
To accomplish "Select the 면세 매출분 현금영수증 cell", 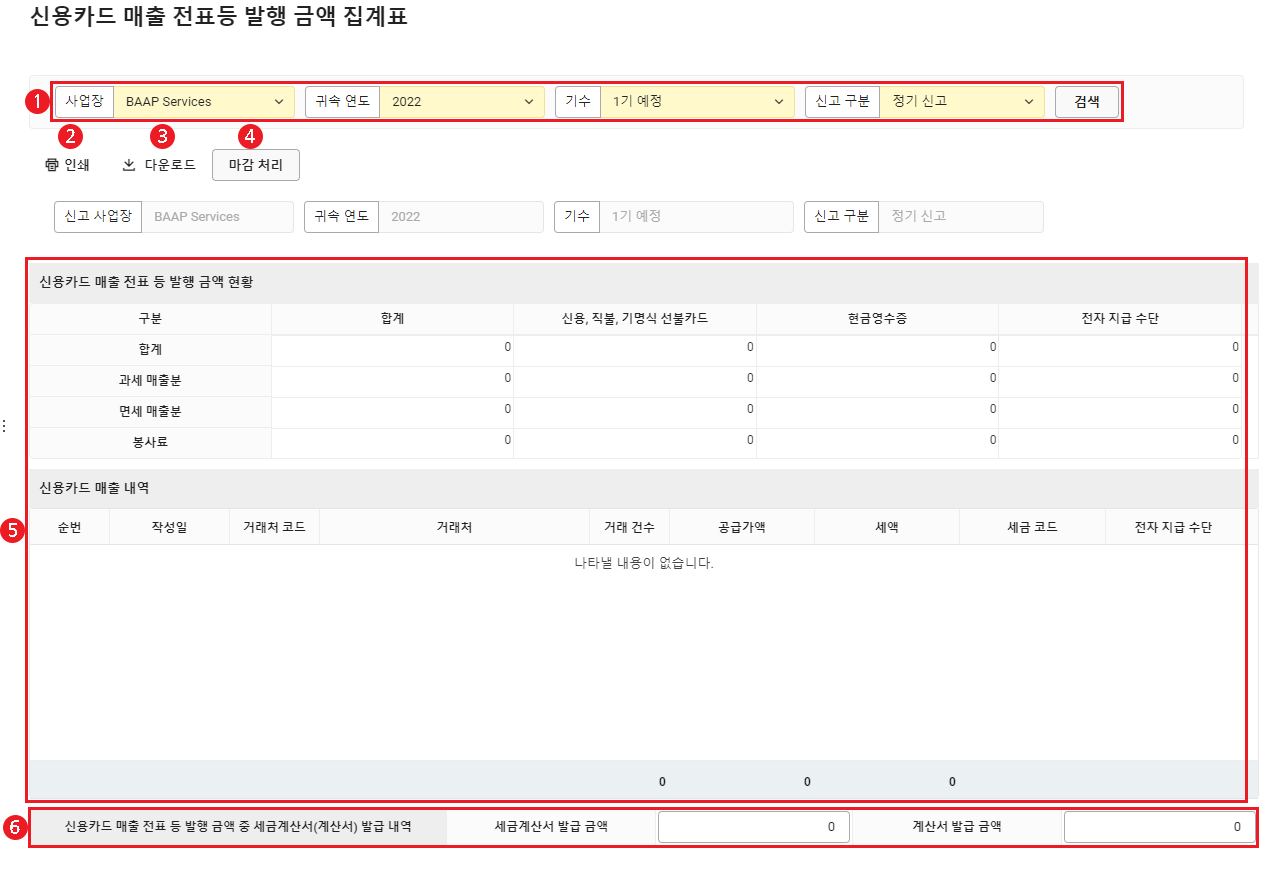I will tap(877, 411).
